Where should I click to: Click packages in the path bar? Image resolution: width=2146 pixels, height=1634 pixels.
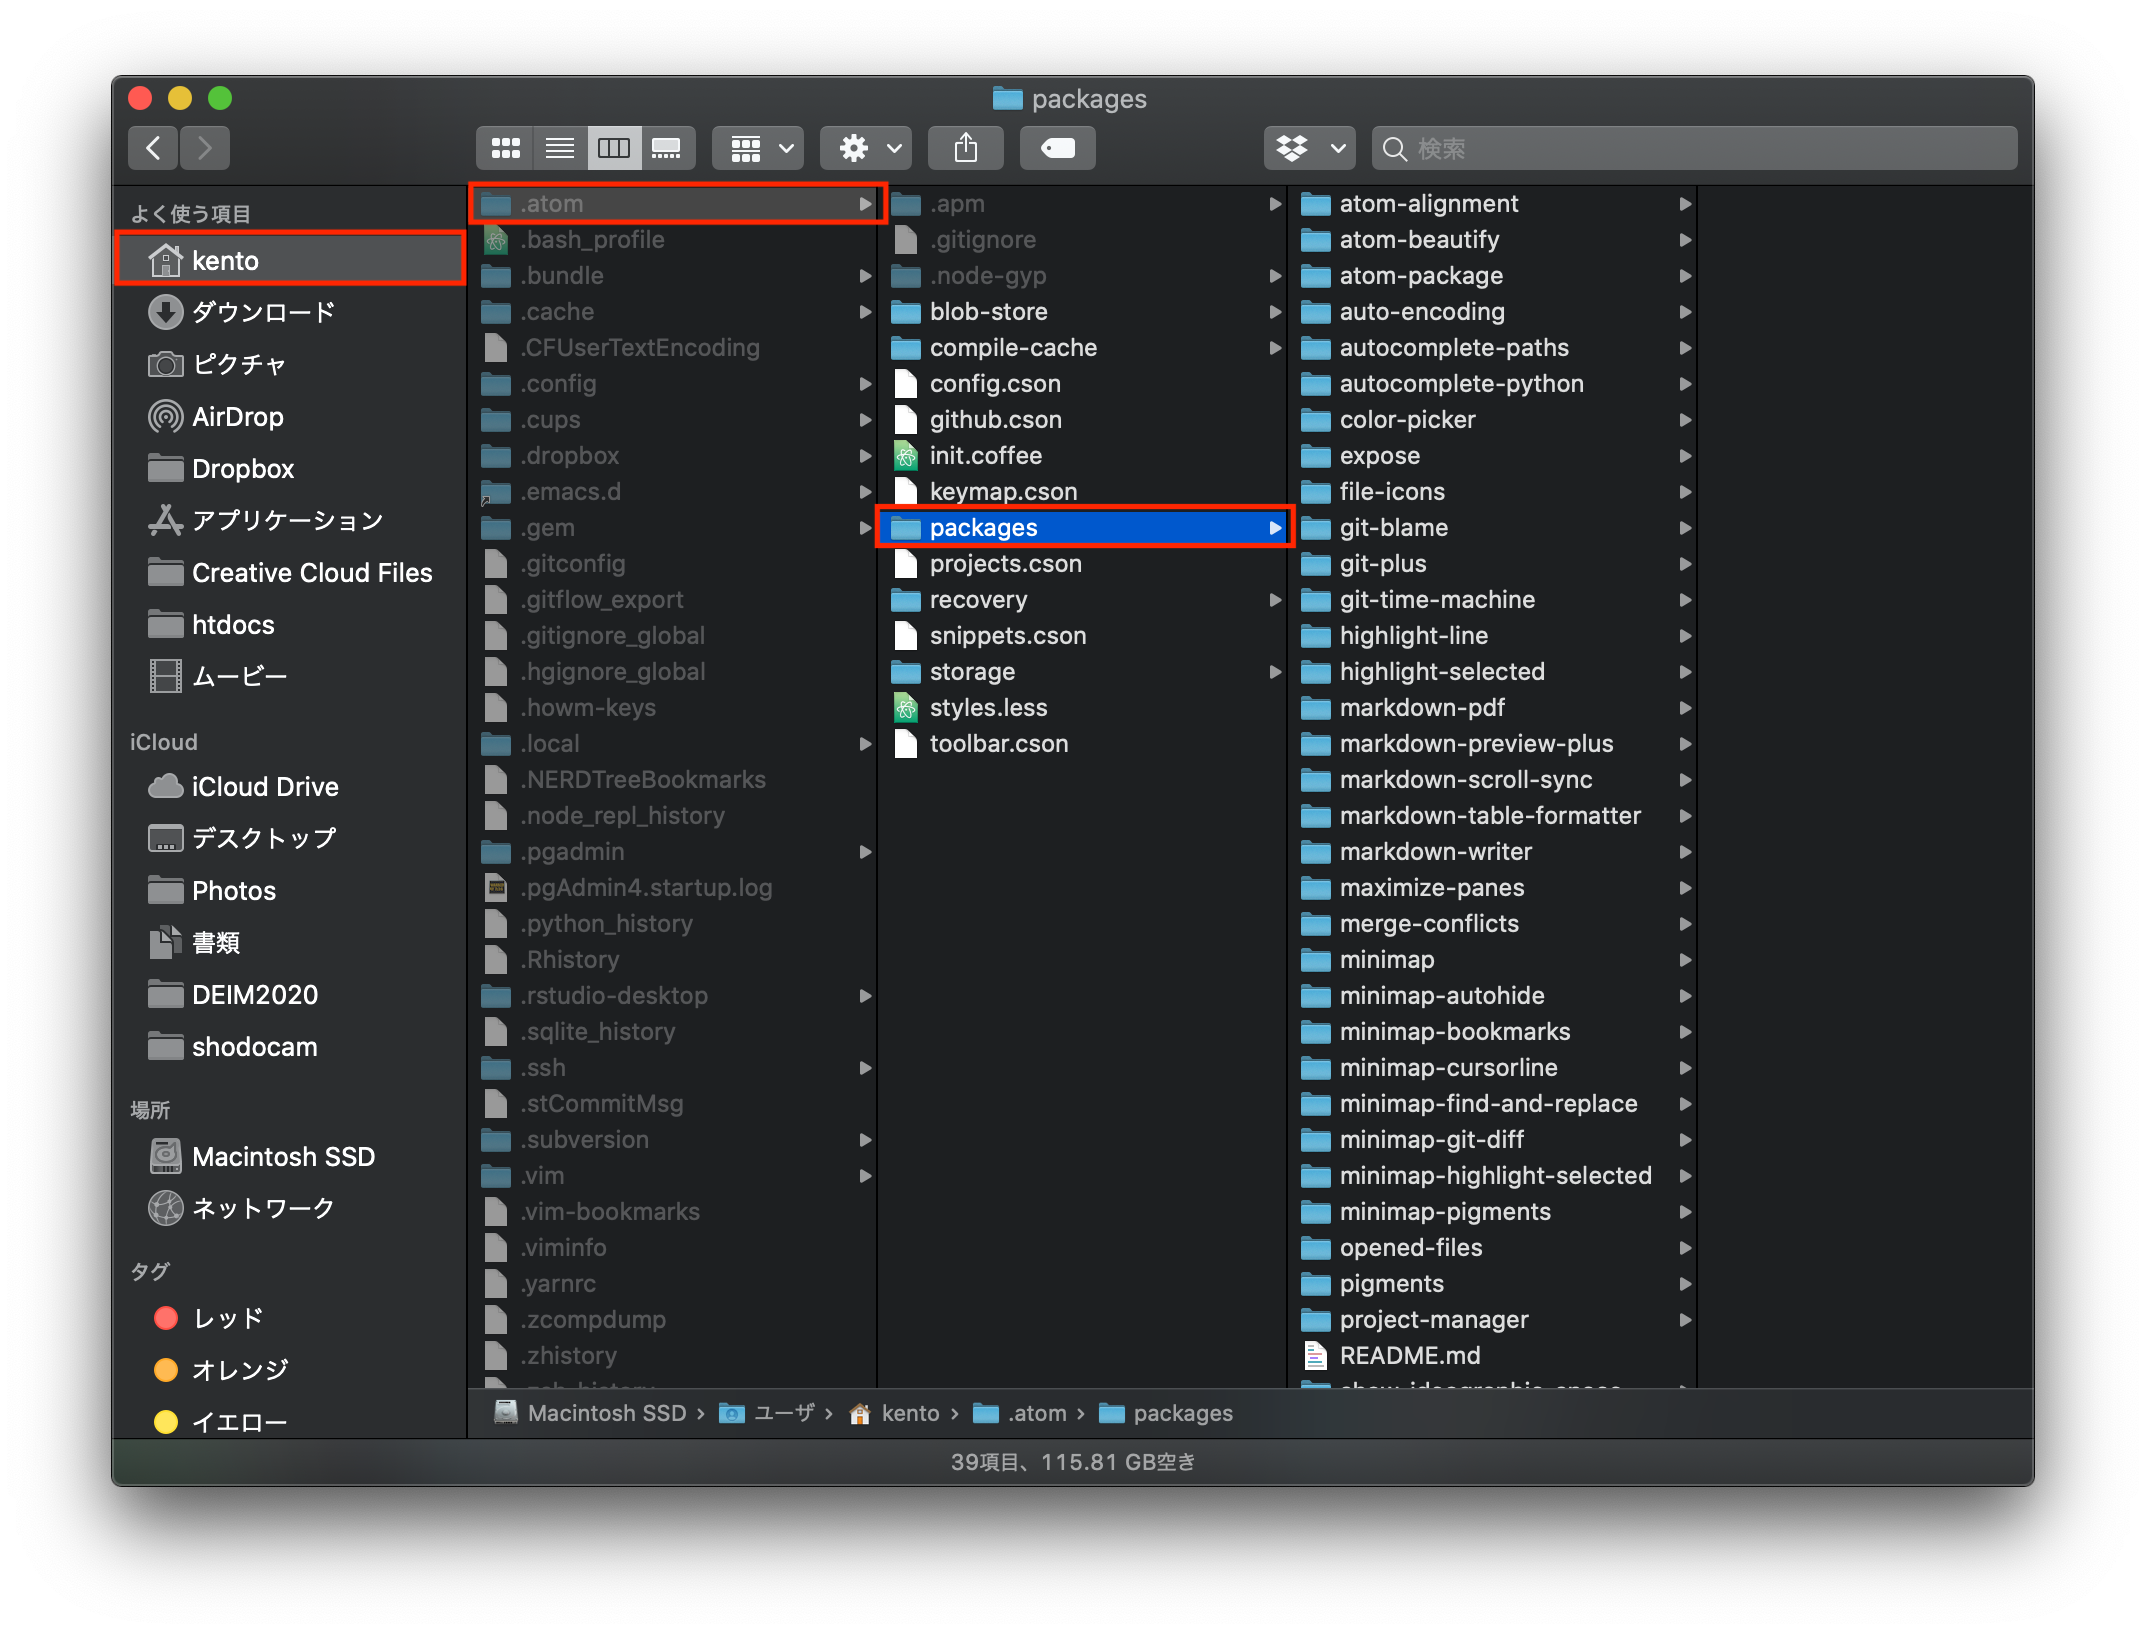click(x=1166, y=1413)
